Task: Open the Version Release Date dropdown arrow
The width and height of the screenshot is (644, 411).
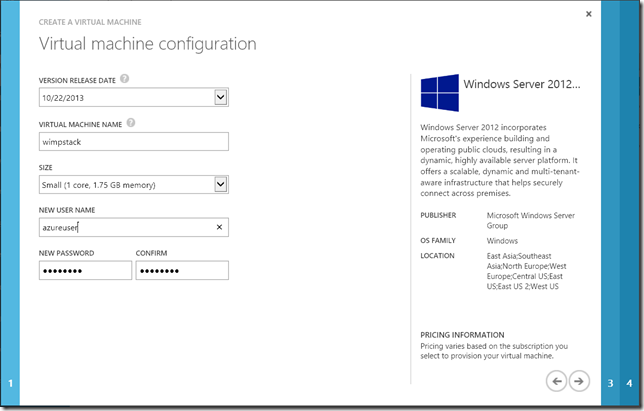Action: click(x=221, y=97)
